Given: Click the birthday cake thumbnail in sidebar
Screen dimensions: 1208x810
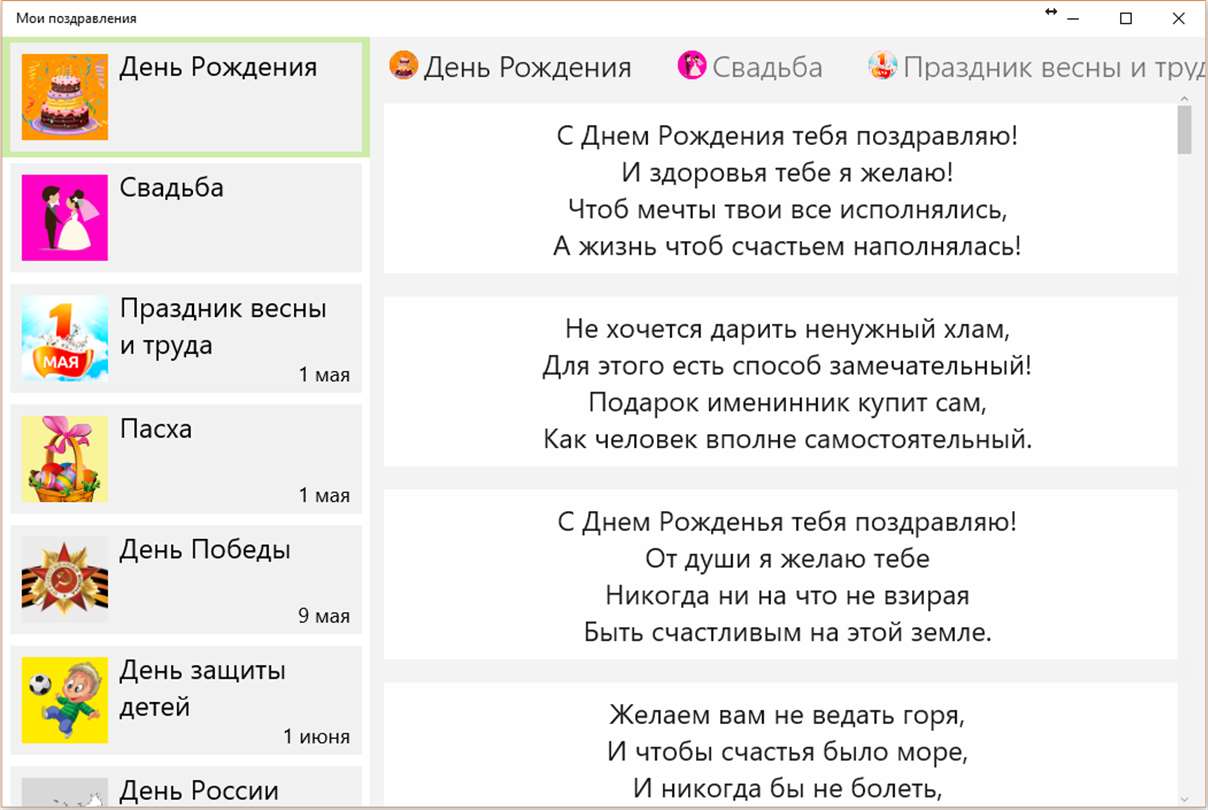Looking at the screenshot, I should point(65,97).
